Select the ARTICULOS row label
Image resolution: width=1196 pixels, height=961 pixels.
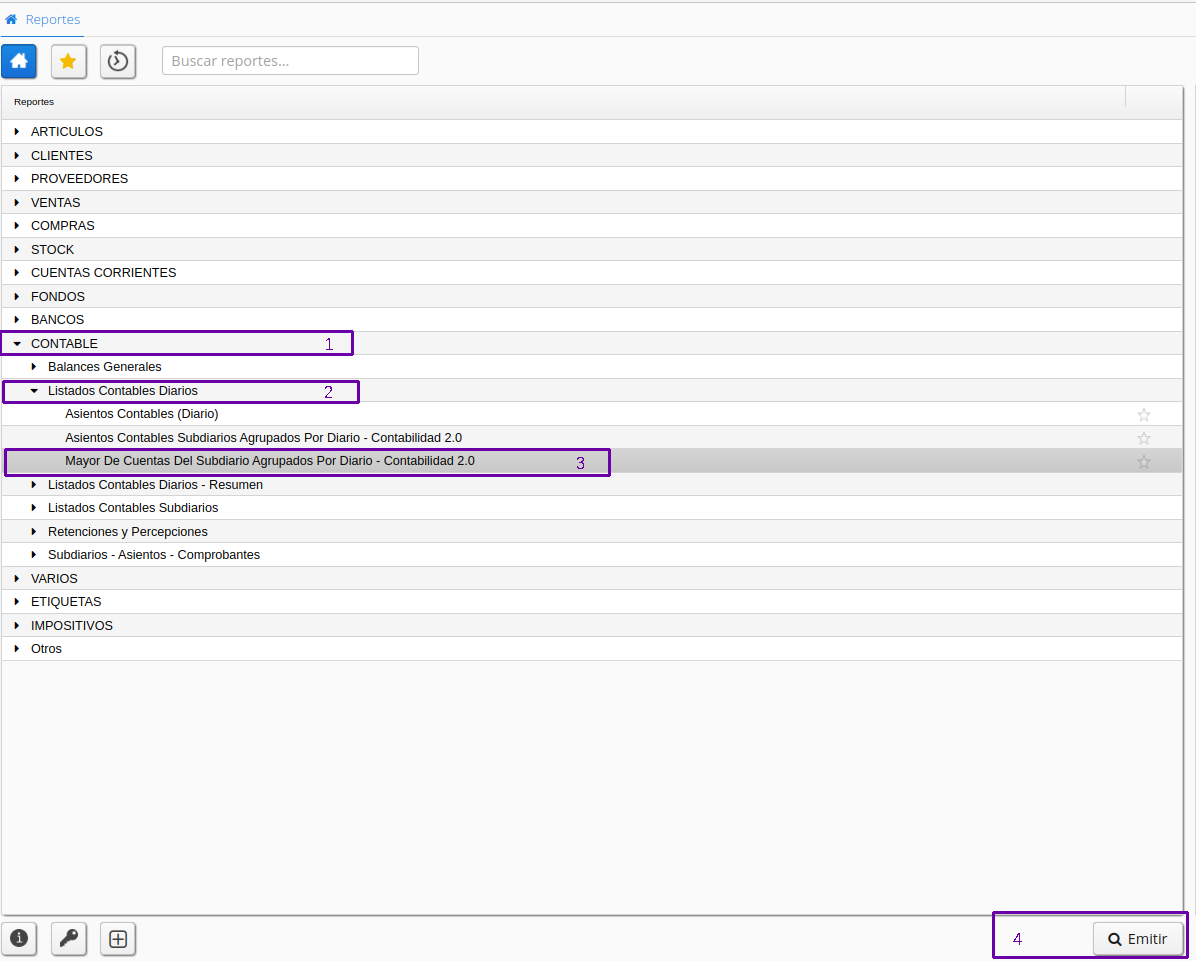pos(66,132)
